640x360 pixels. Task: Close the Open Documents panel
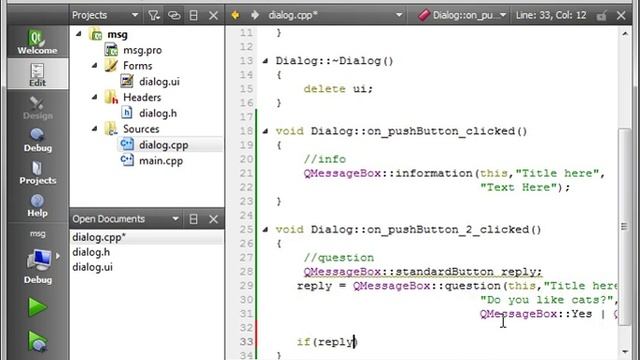coord(213,219)
